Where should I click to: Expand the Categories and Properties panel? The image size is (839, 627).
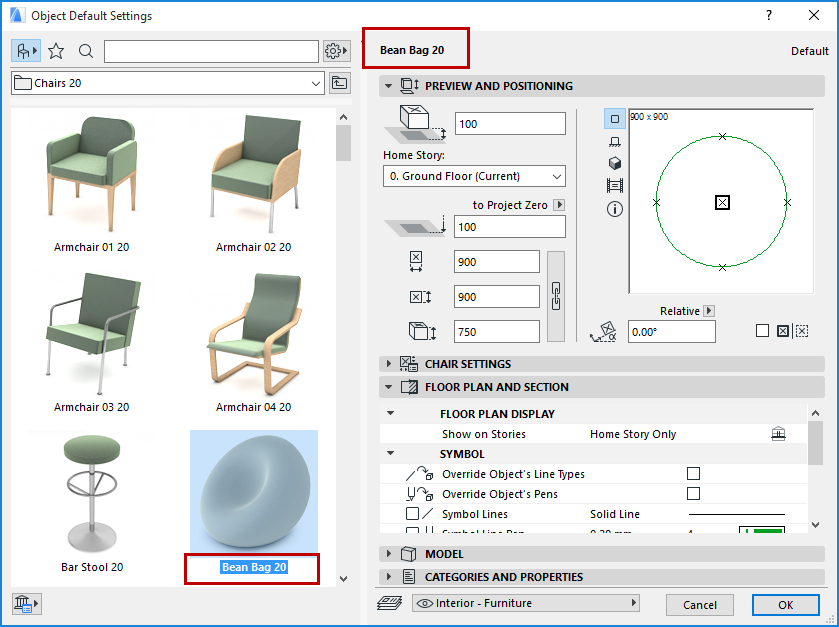(389, 577)
